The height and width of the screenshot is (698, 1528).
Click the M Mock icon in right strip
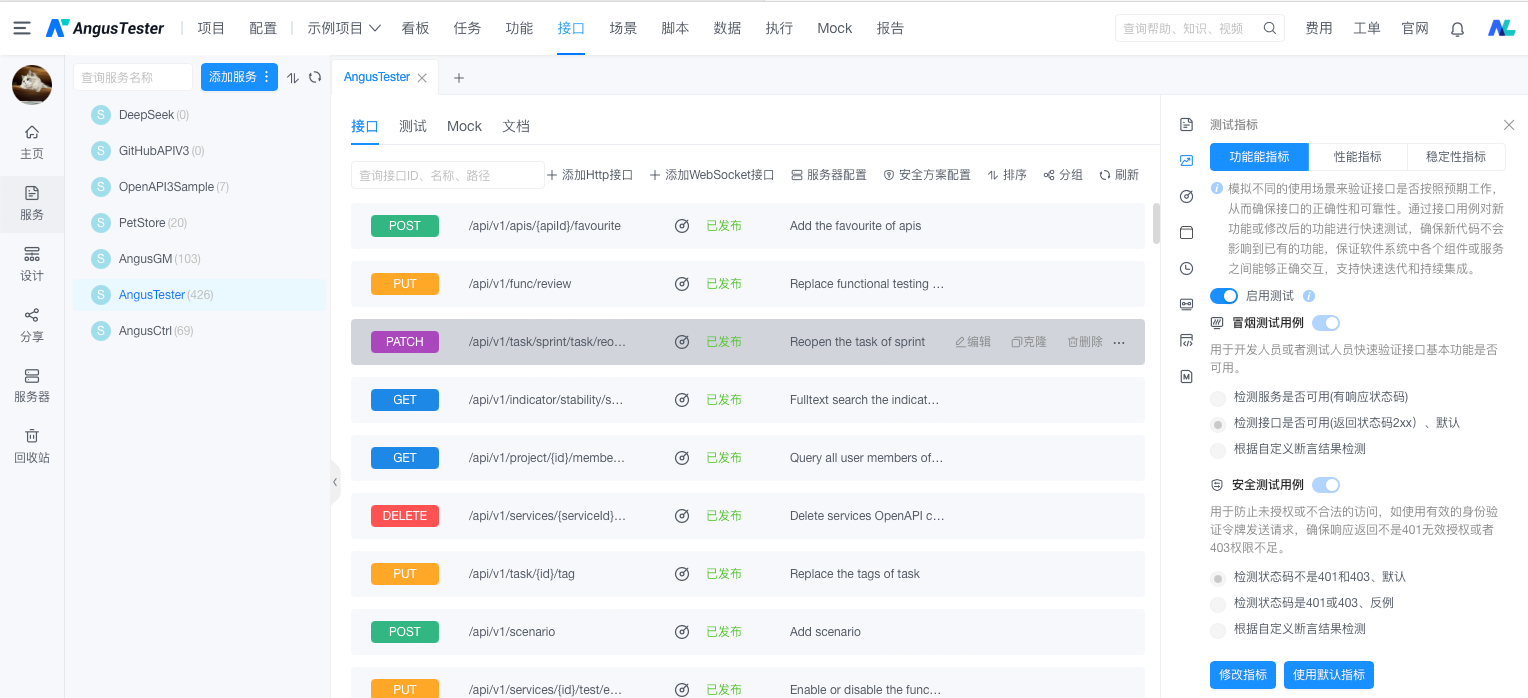tap(1186, 377)
